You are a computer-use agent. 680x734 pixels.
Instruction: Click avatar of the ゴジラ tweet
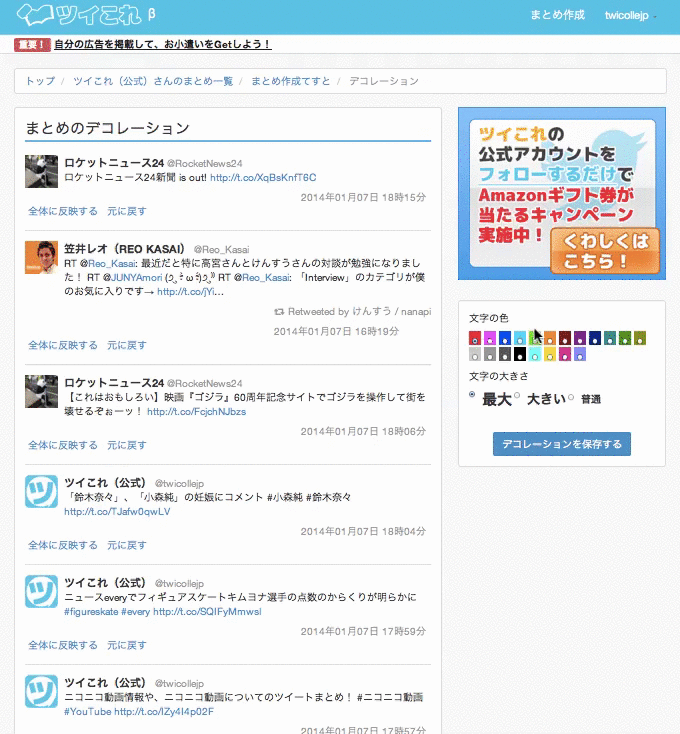point(41,391)
